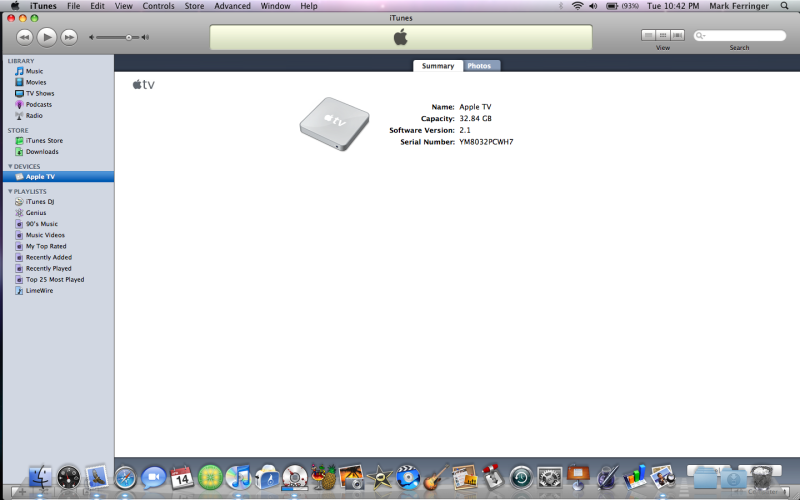Open the Summary tab
800x500 pixels.
[438, 66]
